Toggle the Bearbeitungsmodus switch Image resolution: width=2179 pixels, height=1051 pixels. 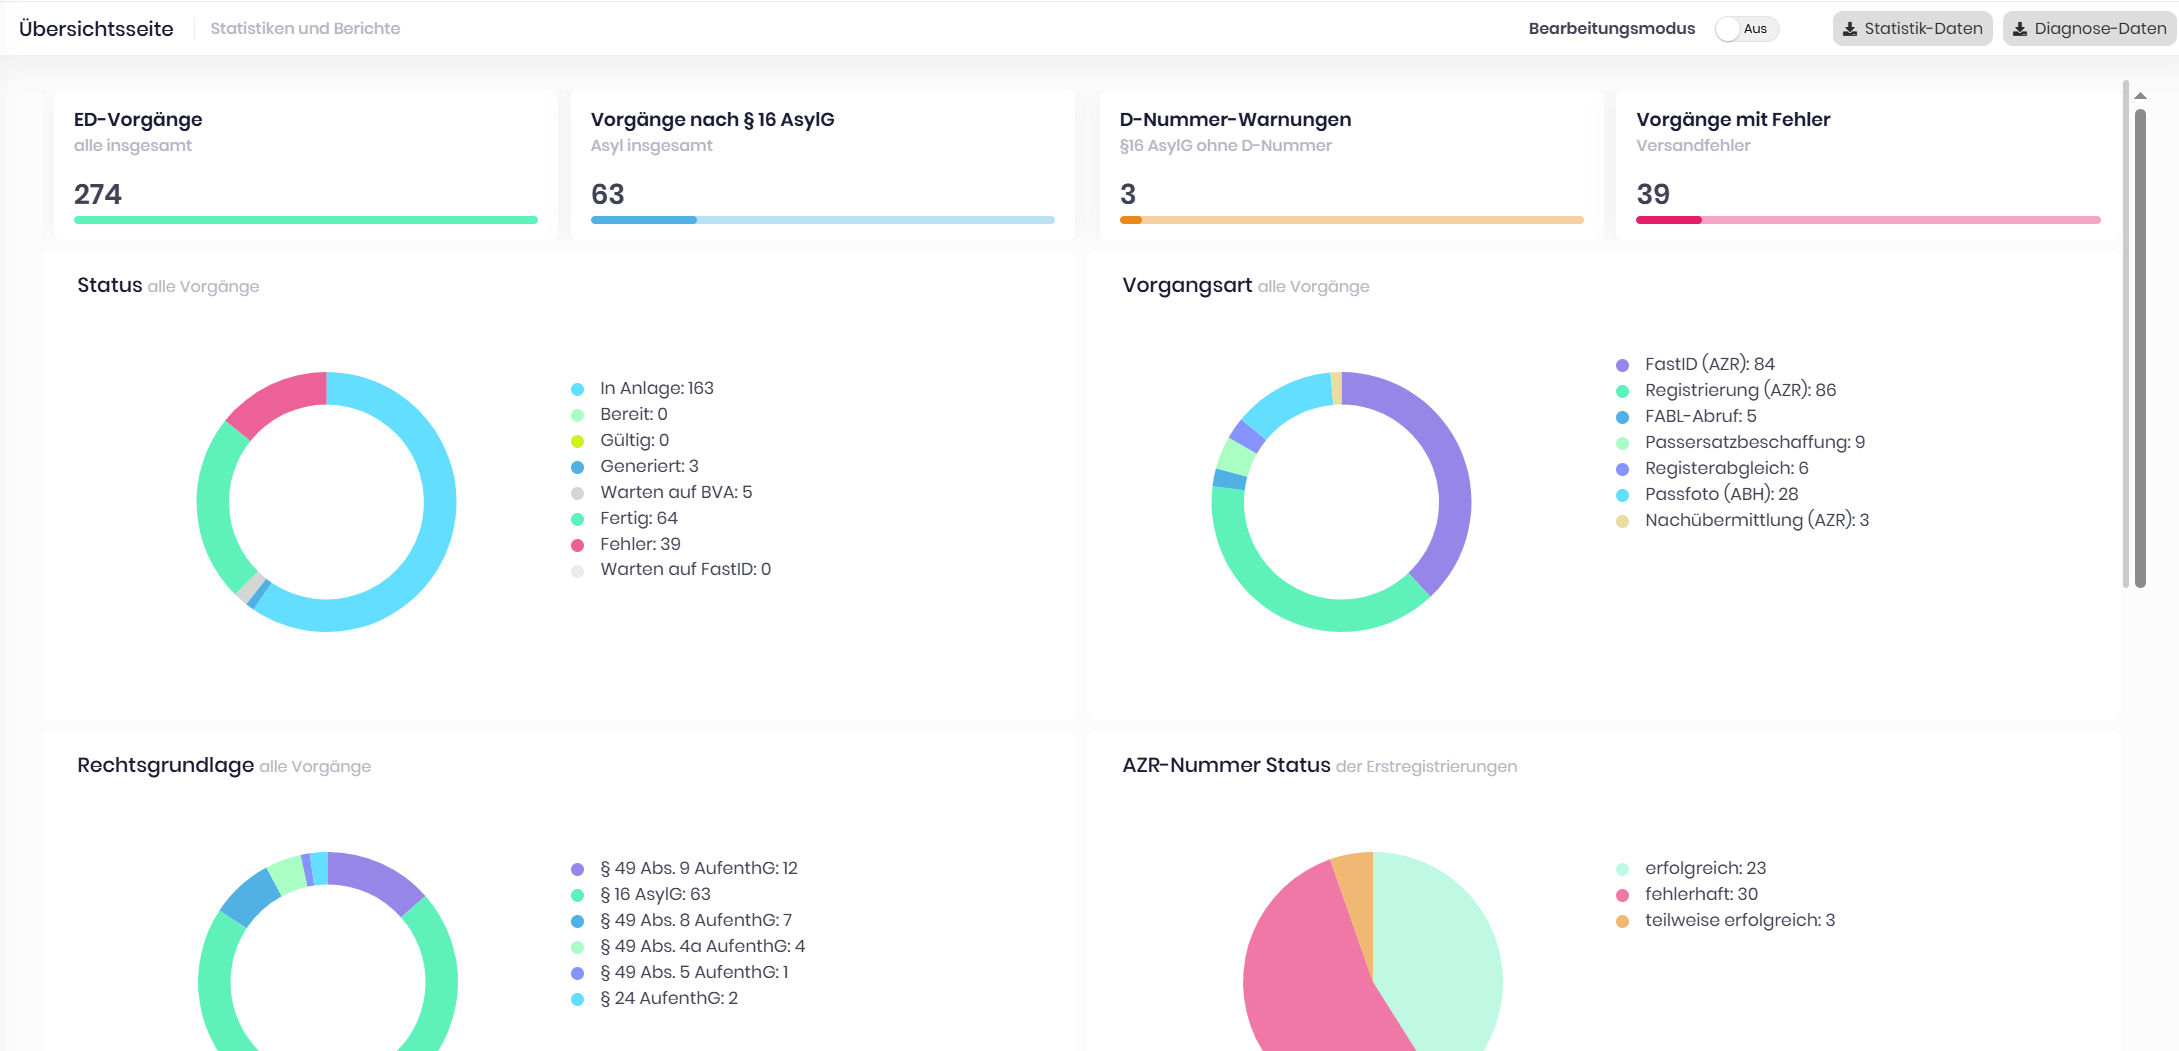(x=1745, y=29)
